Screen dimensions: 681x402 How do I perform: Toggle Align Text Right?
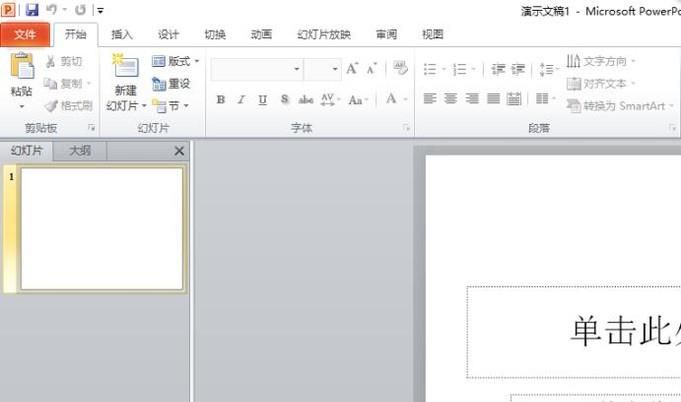coord(472,99)
